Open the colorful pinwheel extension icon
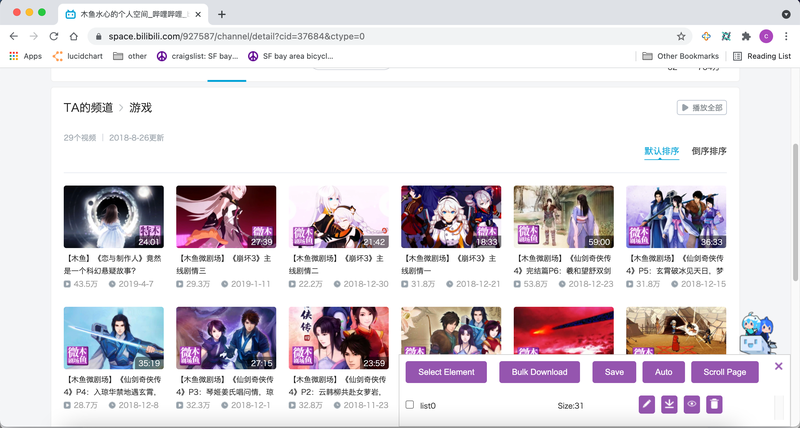Screen dimensions: 800x428 [706, 36]
